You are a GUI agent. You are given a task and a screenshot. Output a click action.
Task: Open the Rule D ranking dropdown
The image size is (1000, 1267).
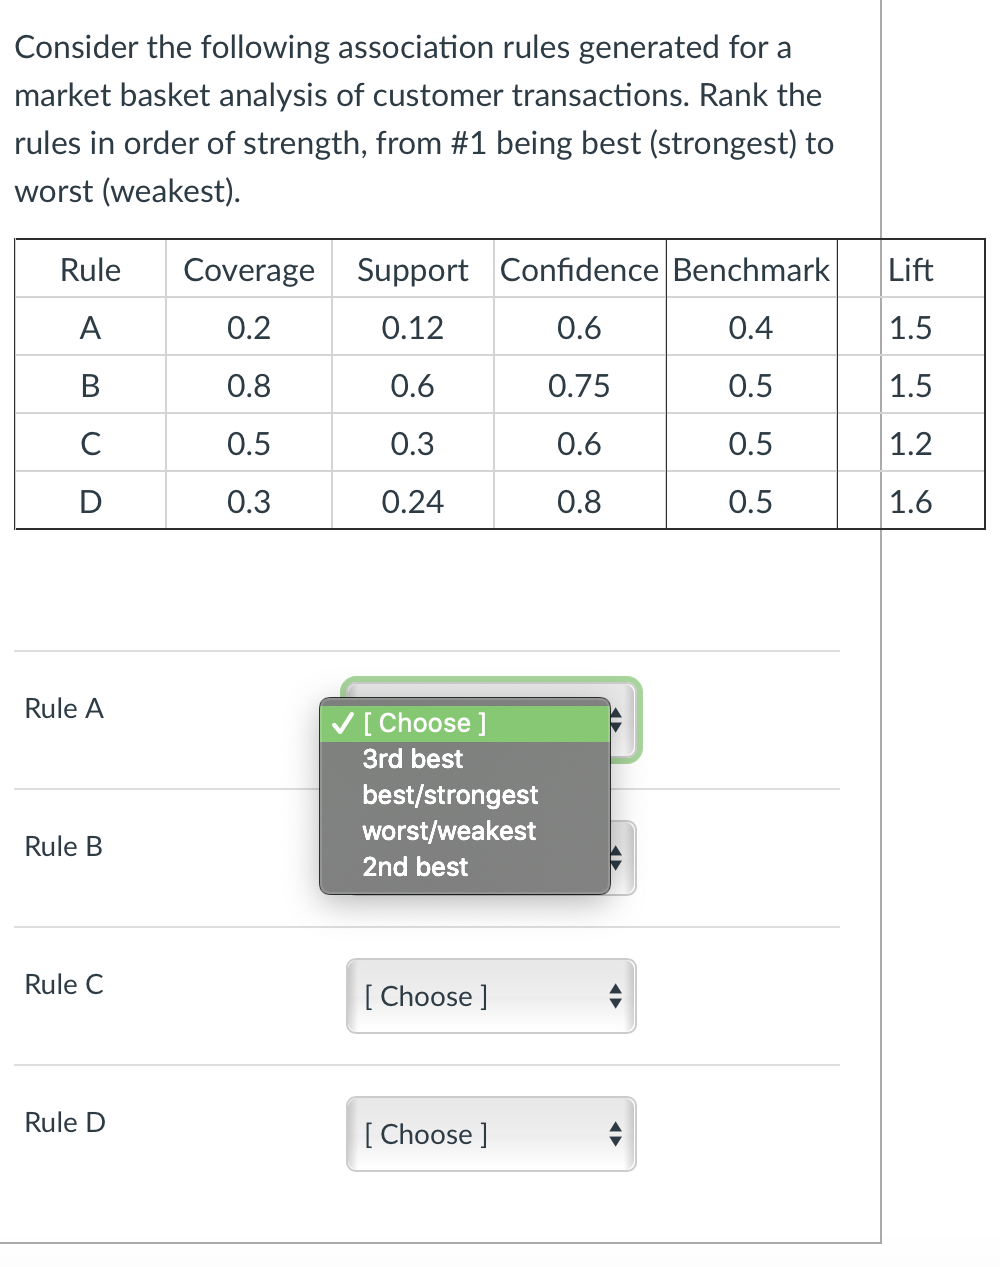[491, 1134]
